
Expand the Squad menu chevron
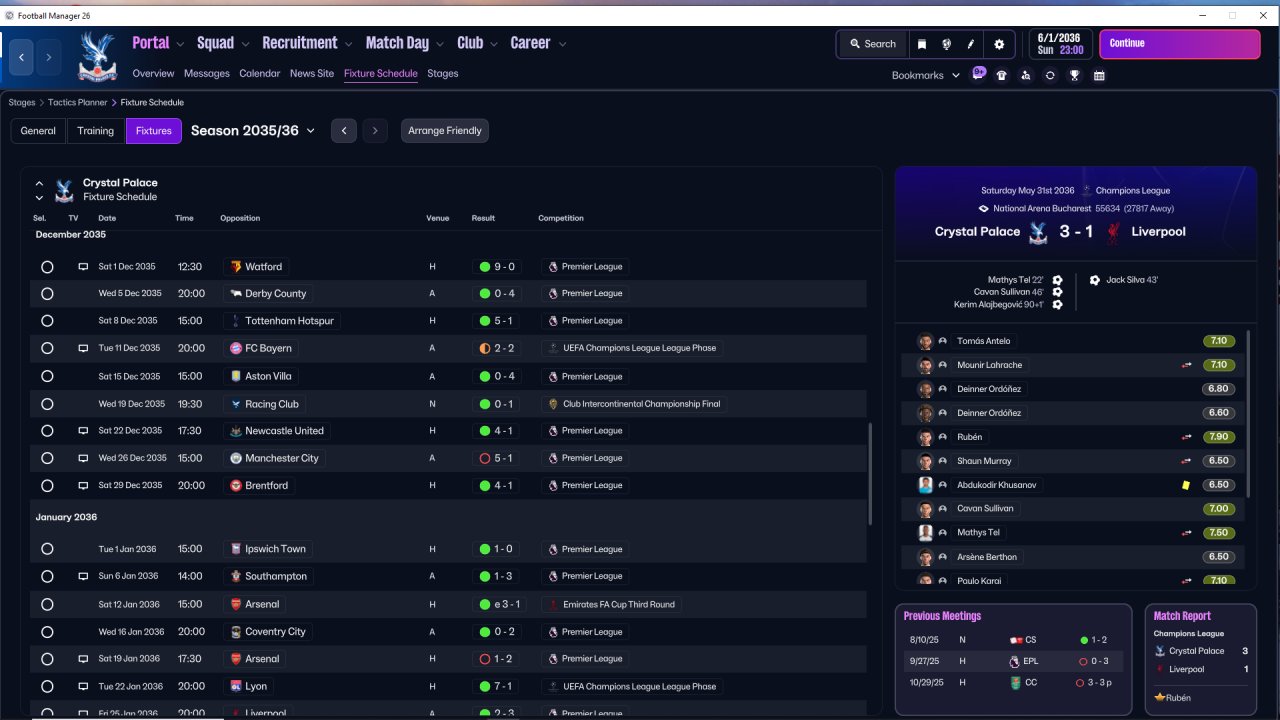(245, 44)
